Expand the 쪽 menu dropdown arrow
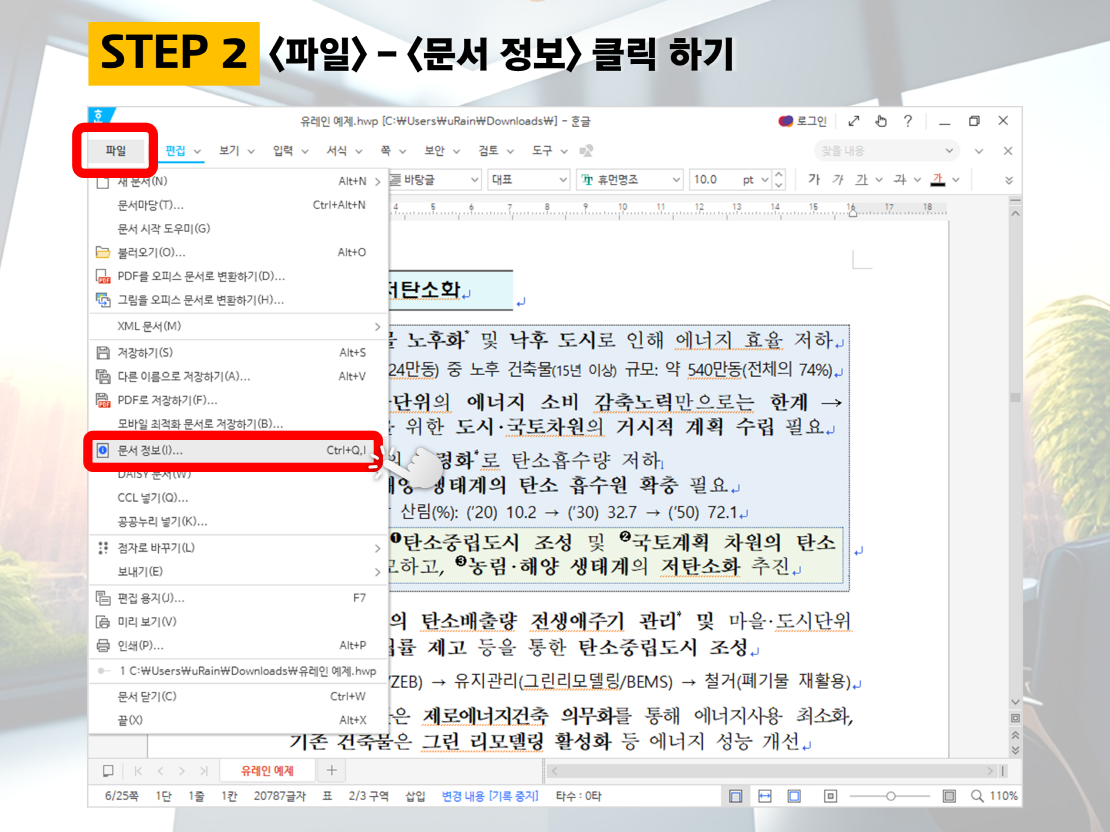 click(402, 152)
